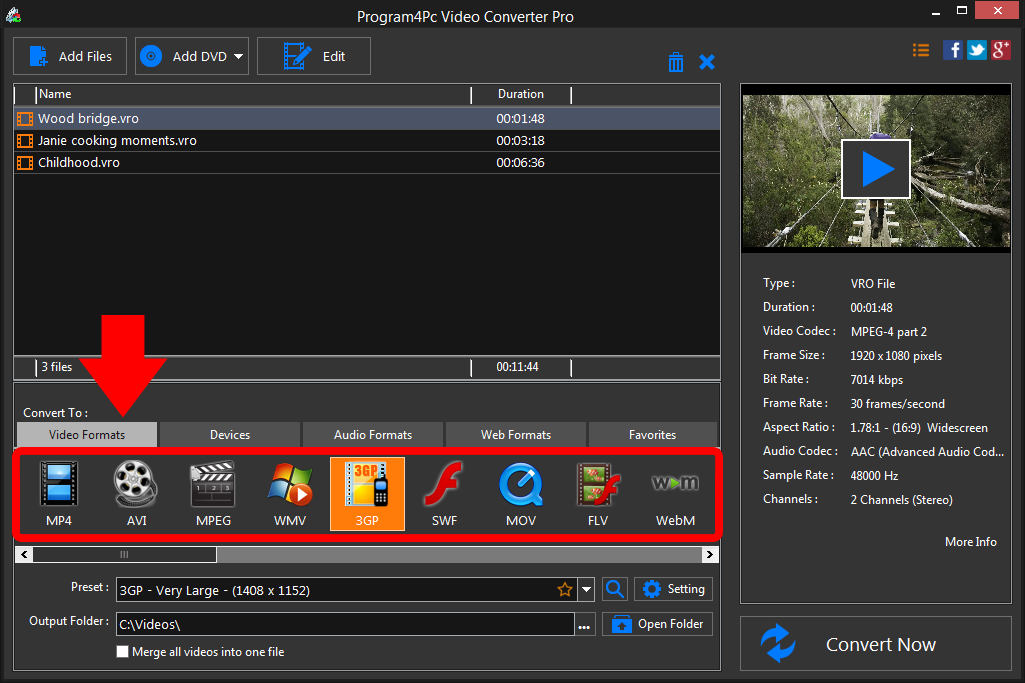1025x683 pixels.
Task: Click the format list horizontal scrollbar
Action: click(x=124, y=554)
